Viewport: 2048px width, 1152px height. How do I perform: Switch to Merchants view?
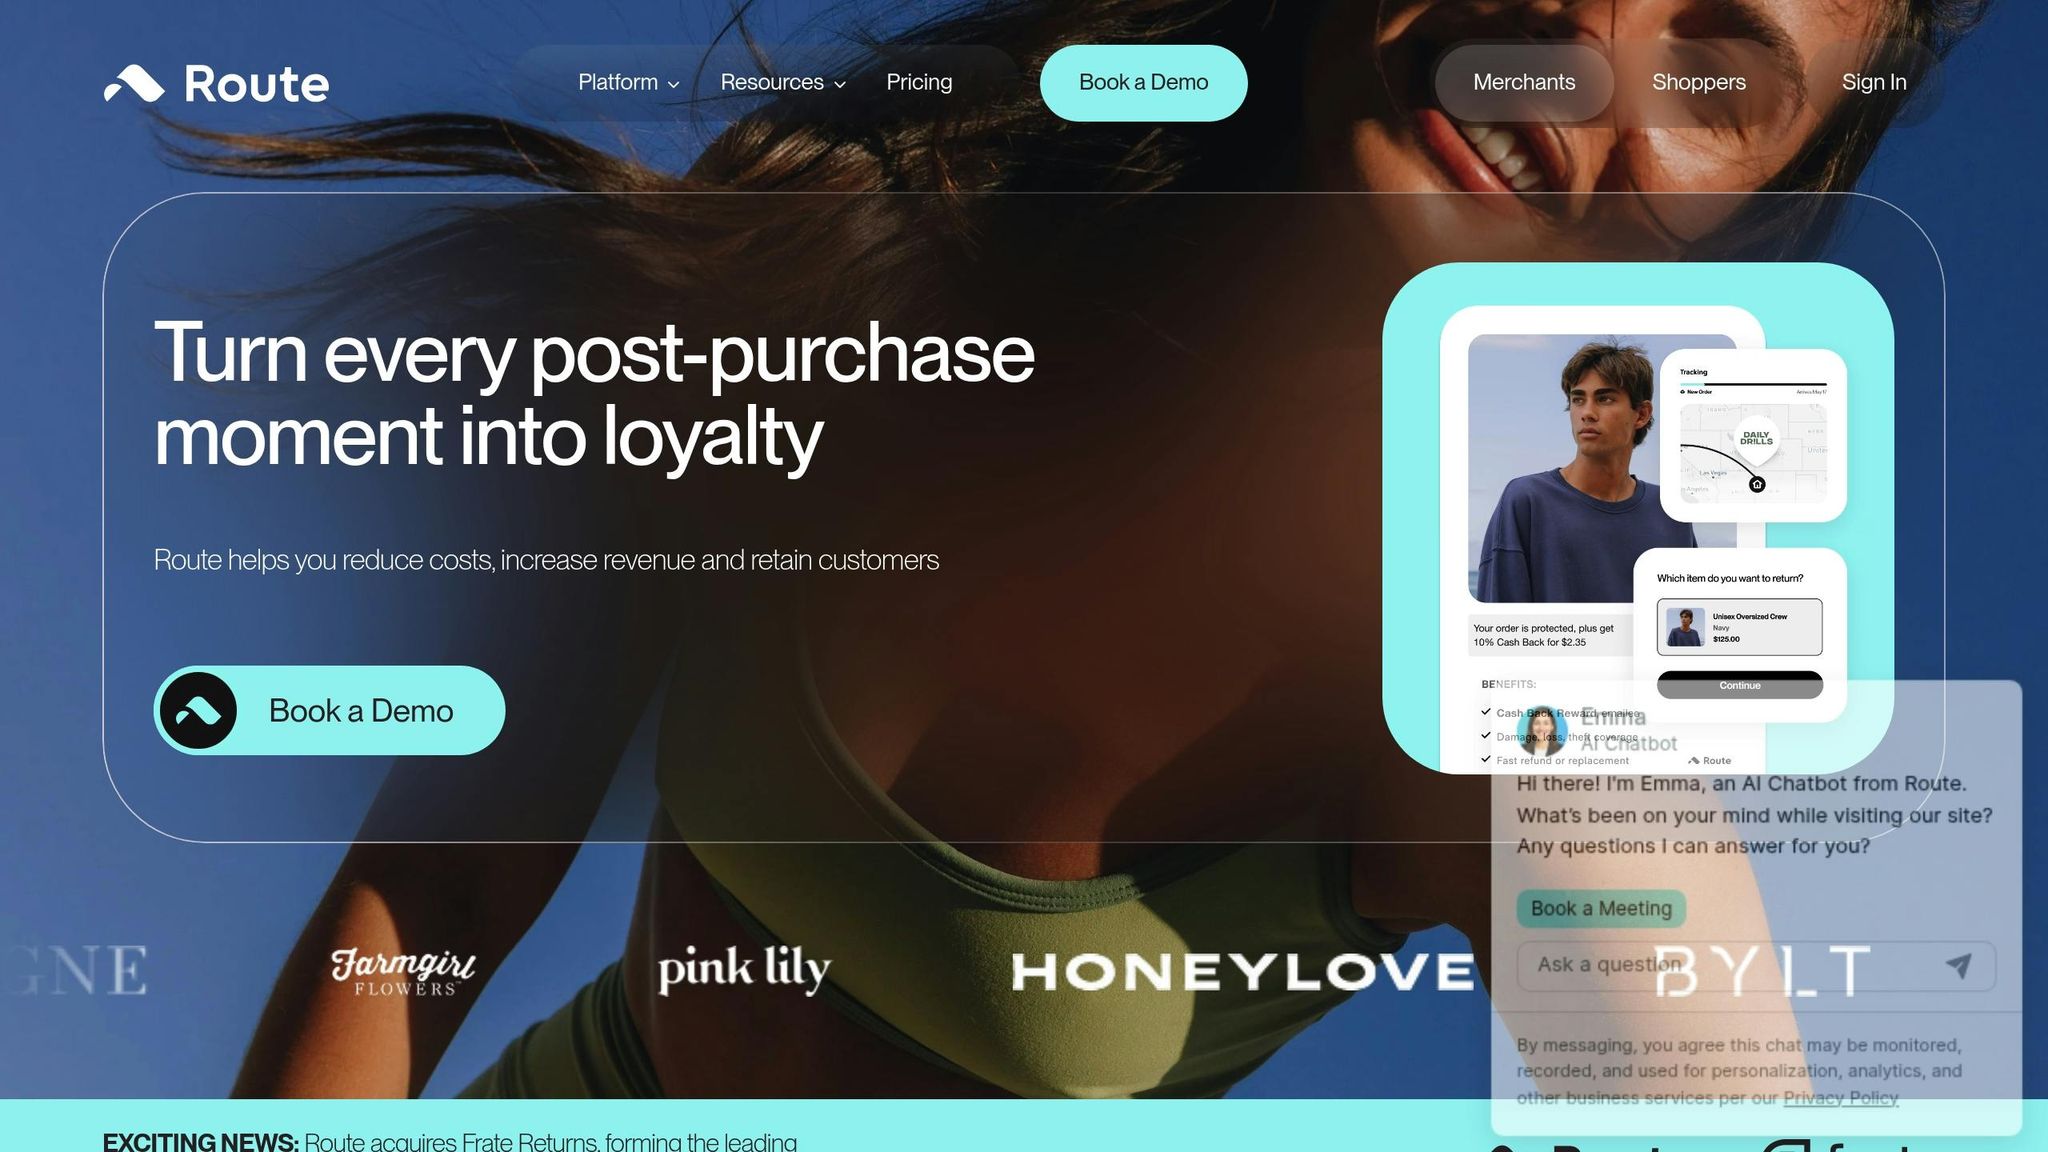click(1524, 83)
